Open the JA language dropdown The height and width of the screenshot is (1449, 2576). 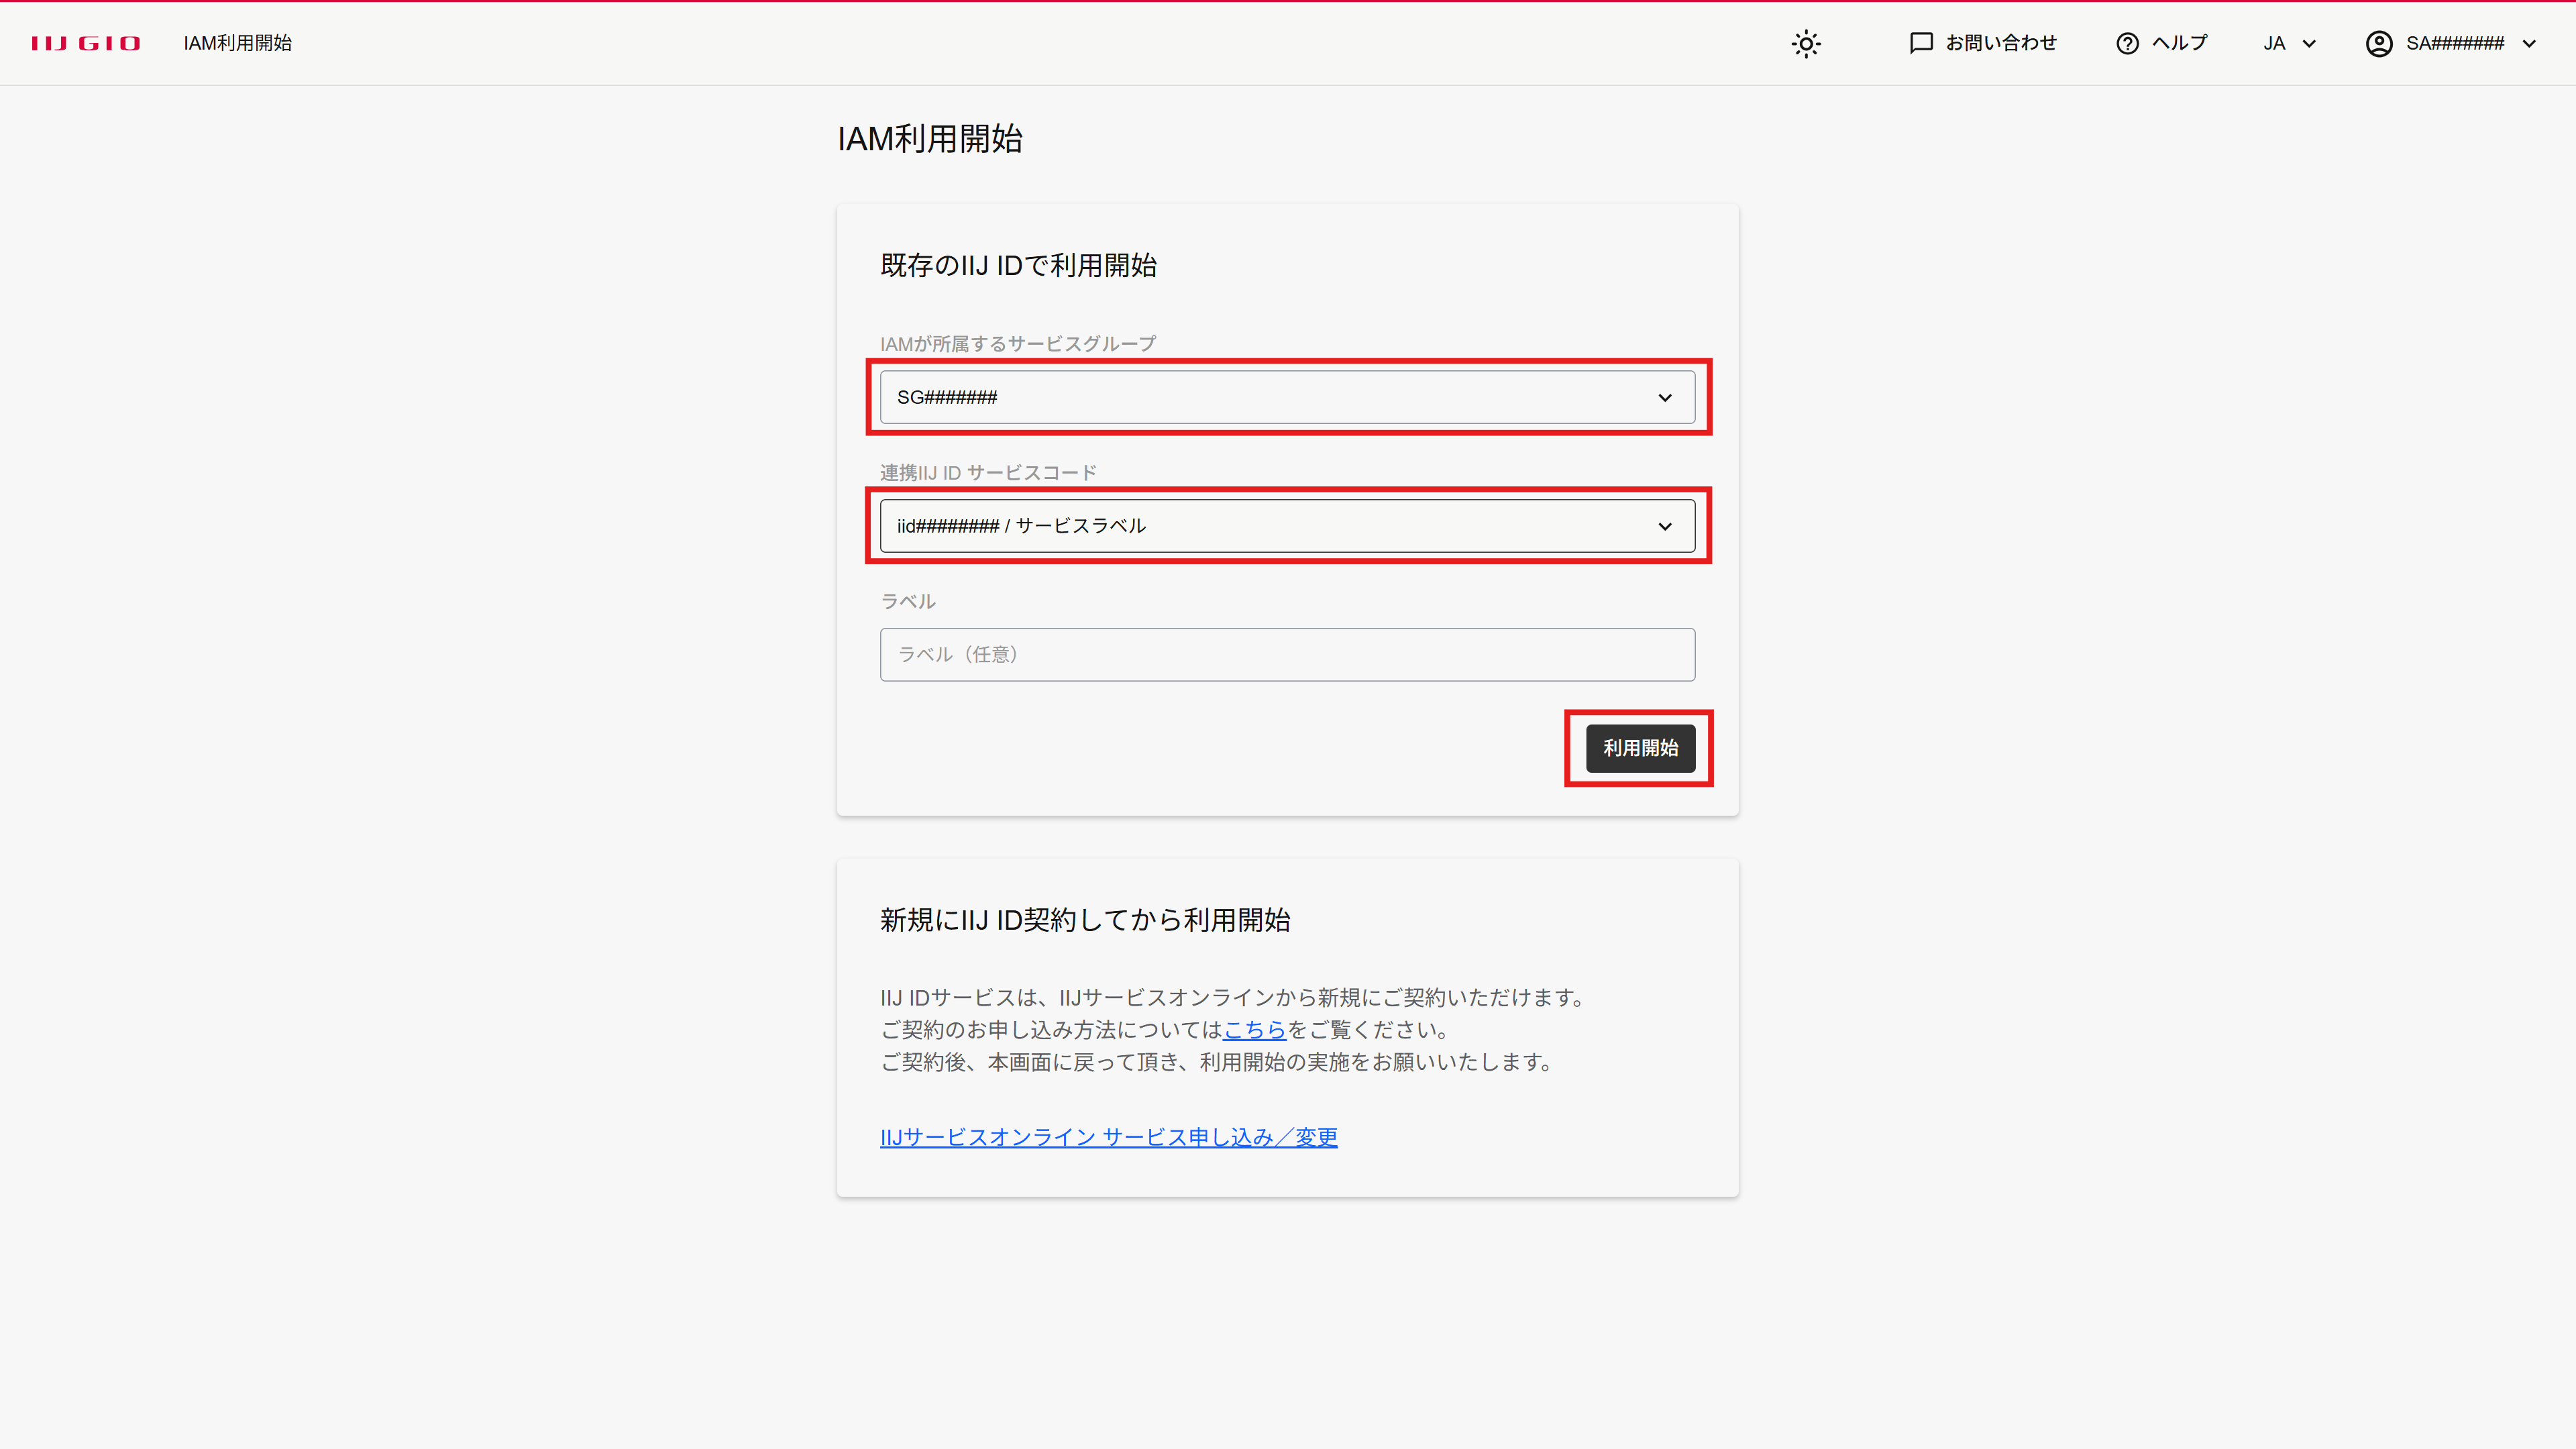coord(2290,43)
